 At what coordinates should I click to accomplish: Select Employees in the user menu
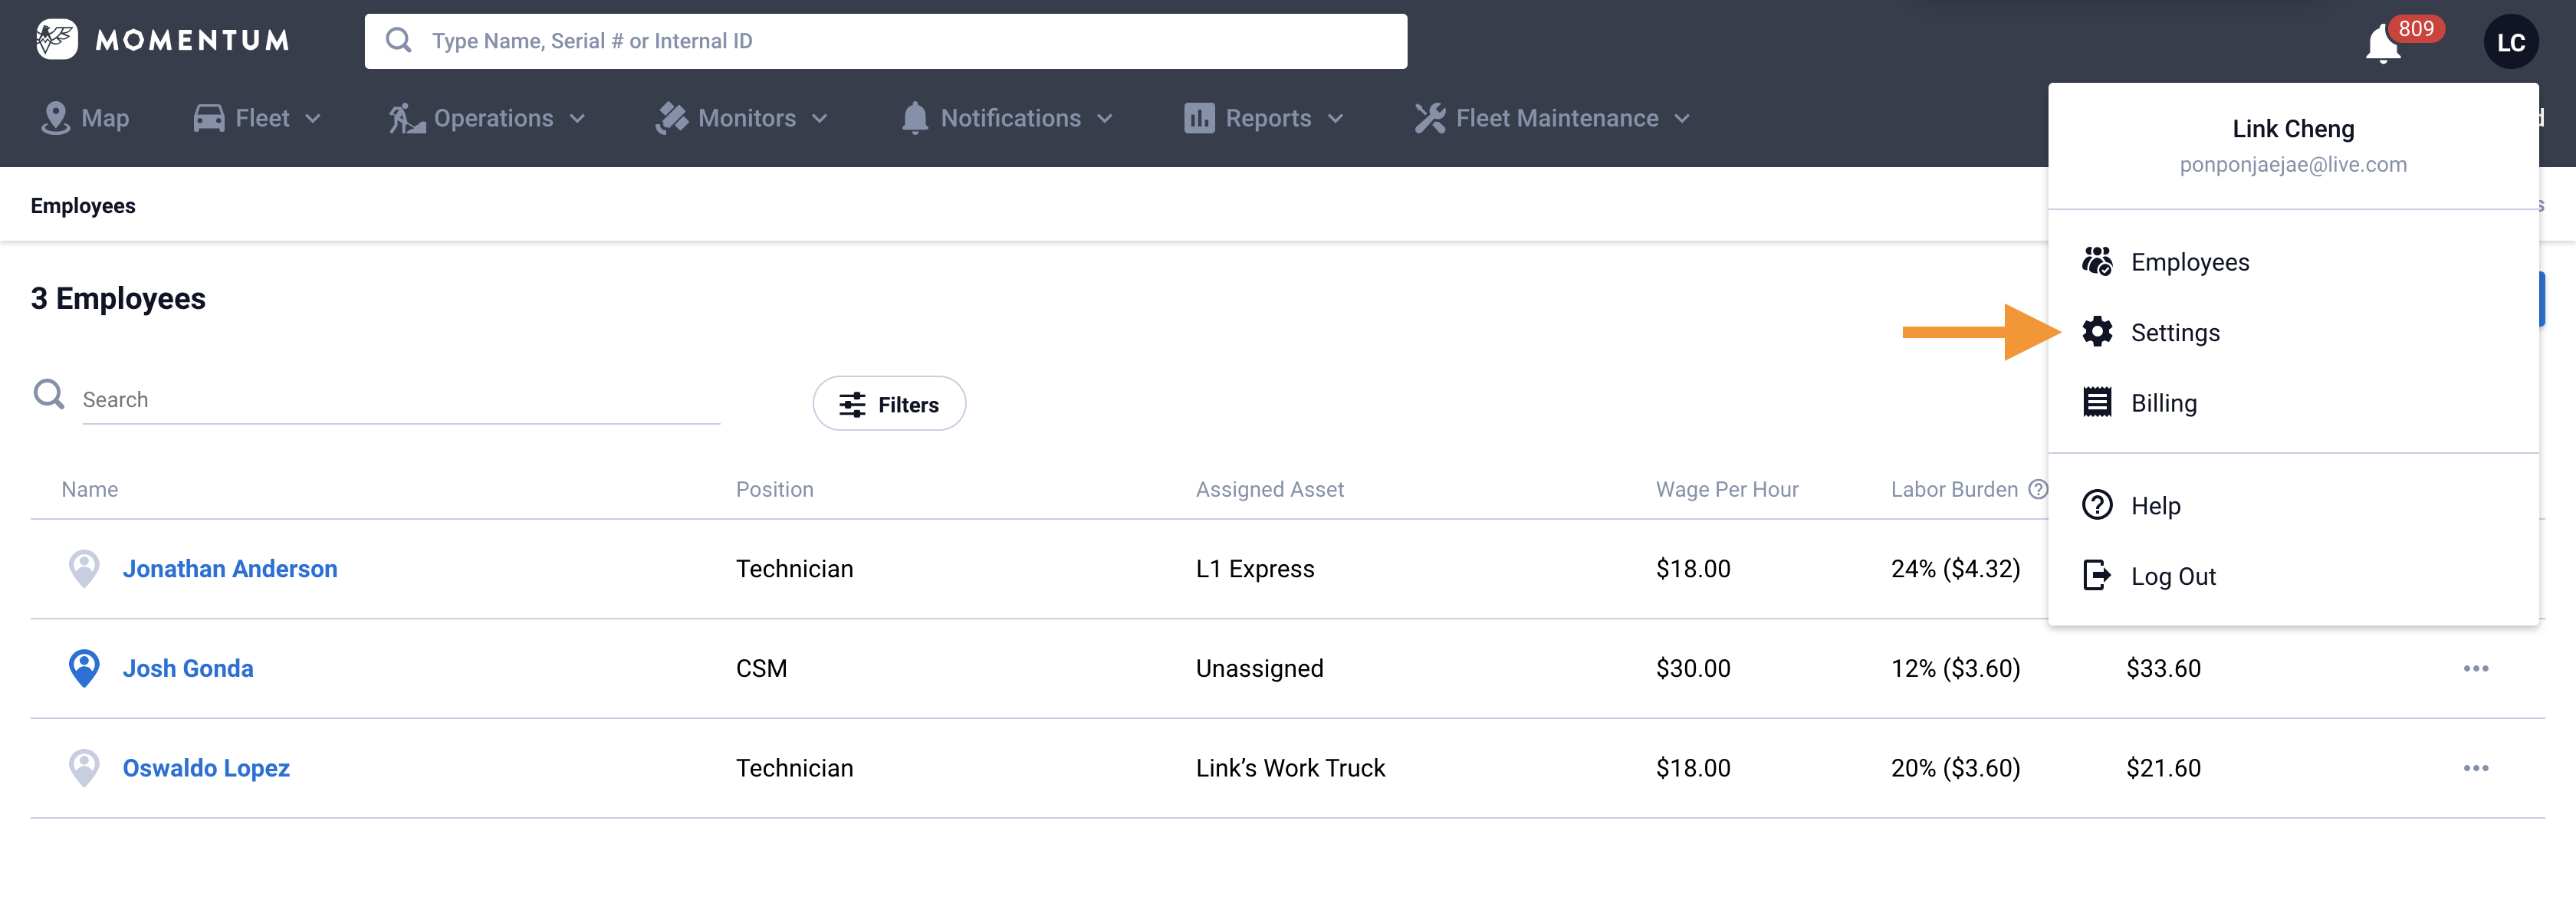pyautogui.click(x=2293, y=262)
